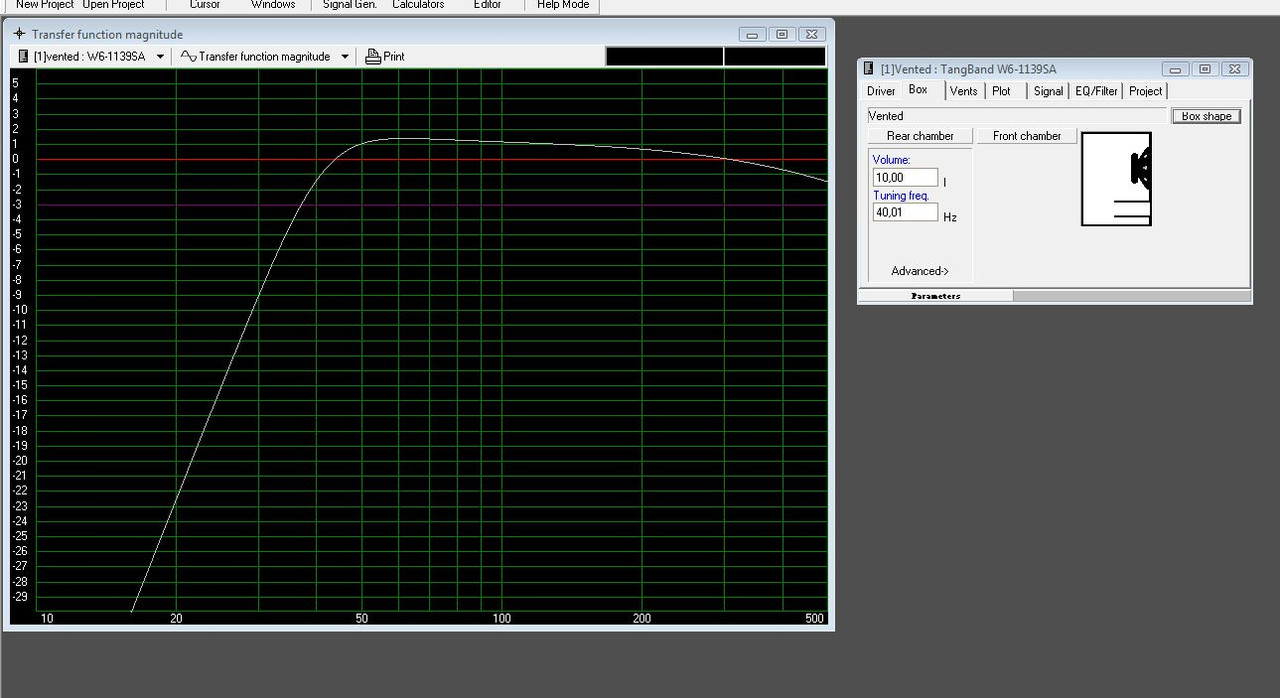Open the project selector dropdown showing W6-1139SA
Image resolution: width=1280 pixels, height=698 pixels.
160,57
